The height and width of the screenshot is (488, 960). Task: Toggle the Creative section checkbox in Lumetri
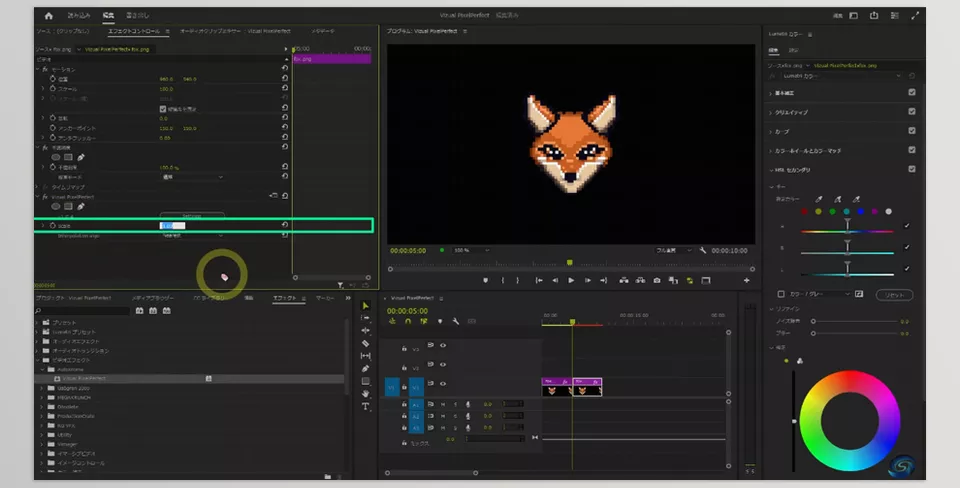point(912,111)
